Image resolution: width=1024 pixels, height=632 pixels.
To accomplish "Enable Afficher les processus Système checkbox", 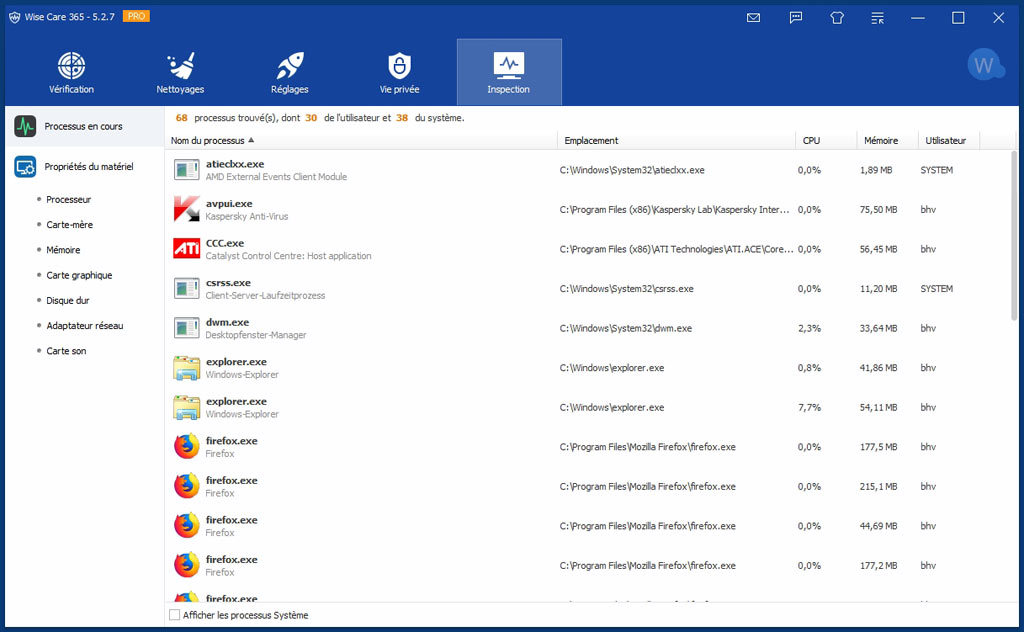I will 174,615.
